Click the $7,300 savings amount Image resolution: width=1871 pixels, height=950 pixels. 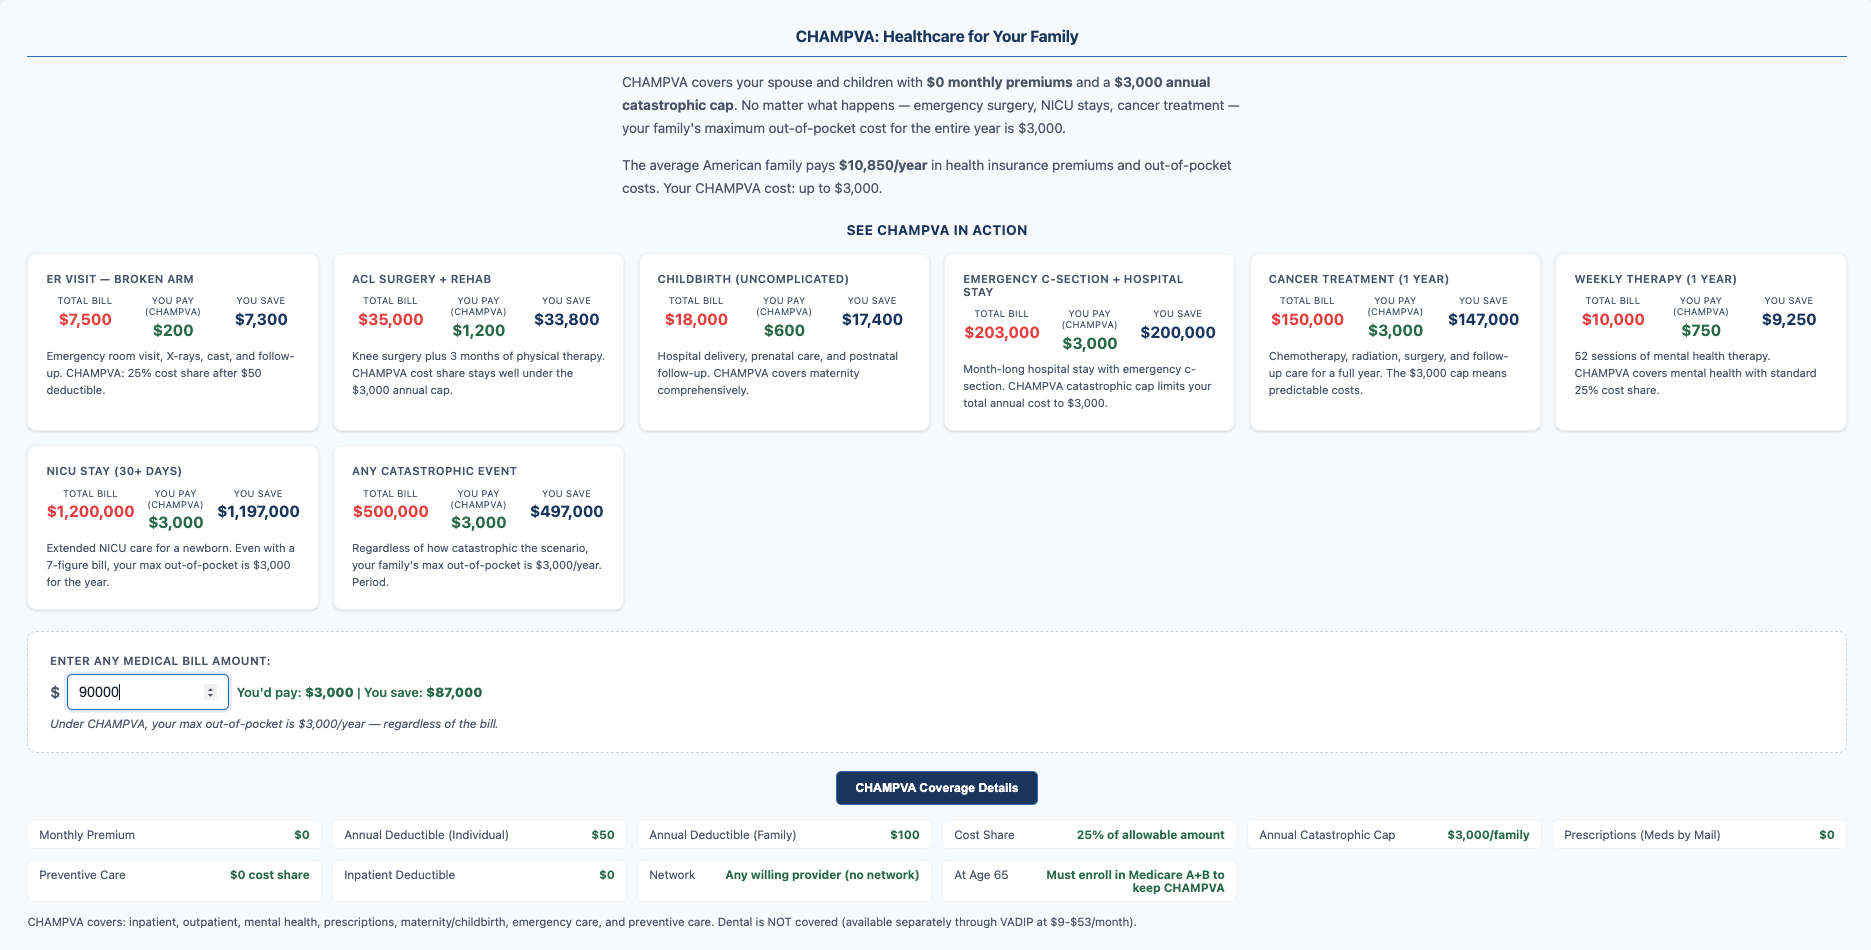(x=261, y=320)
